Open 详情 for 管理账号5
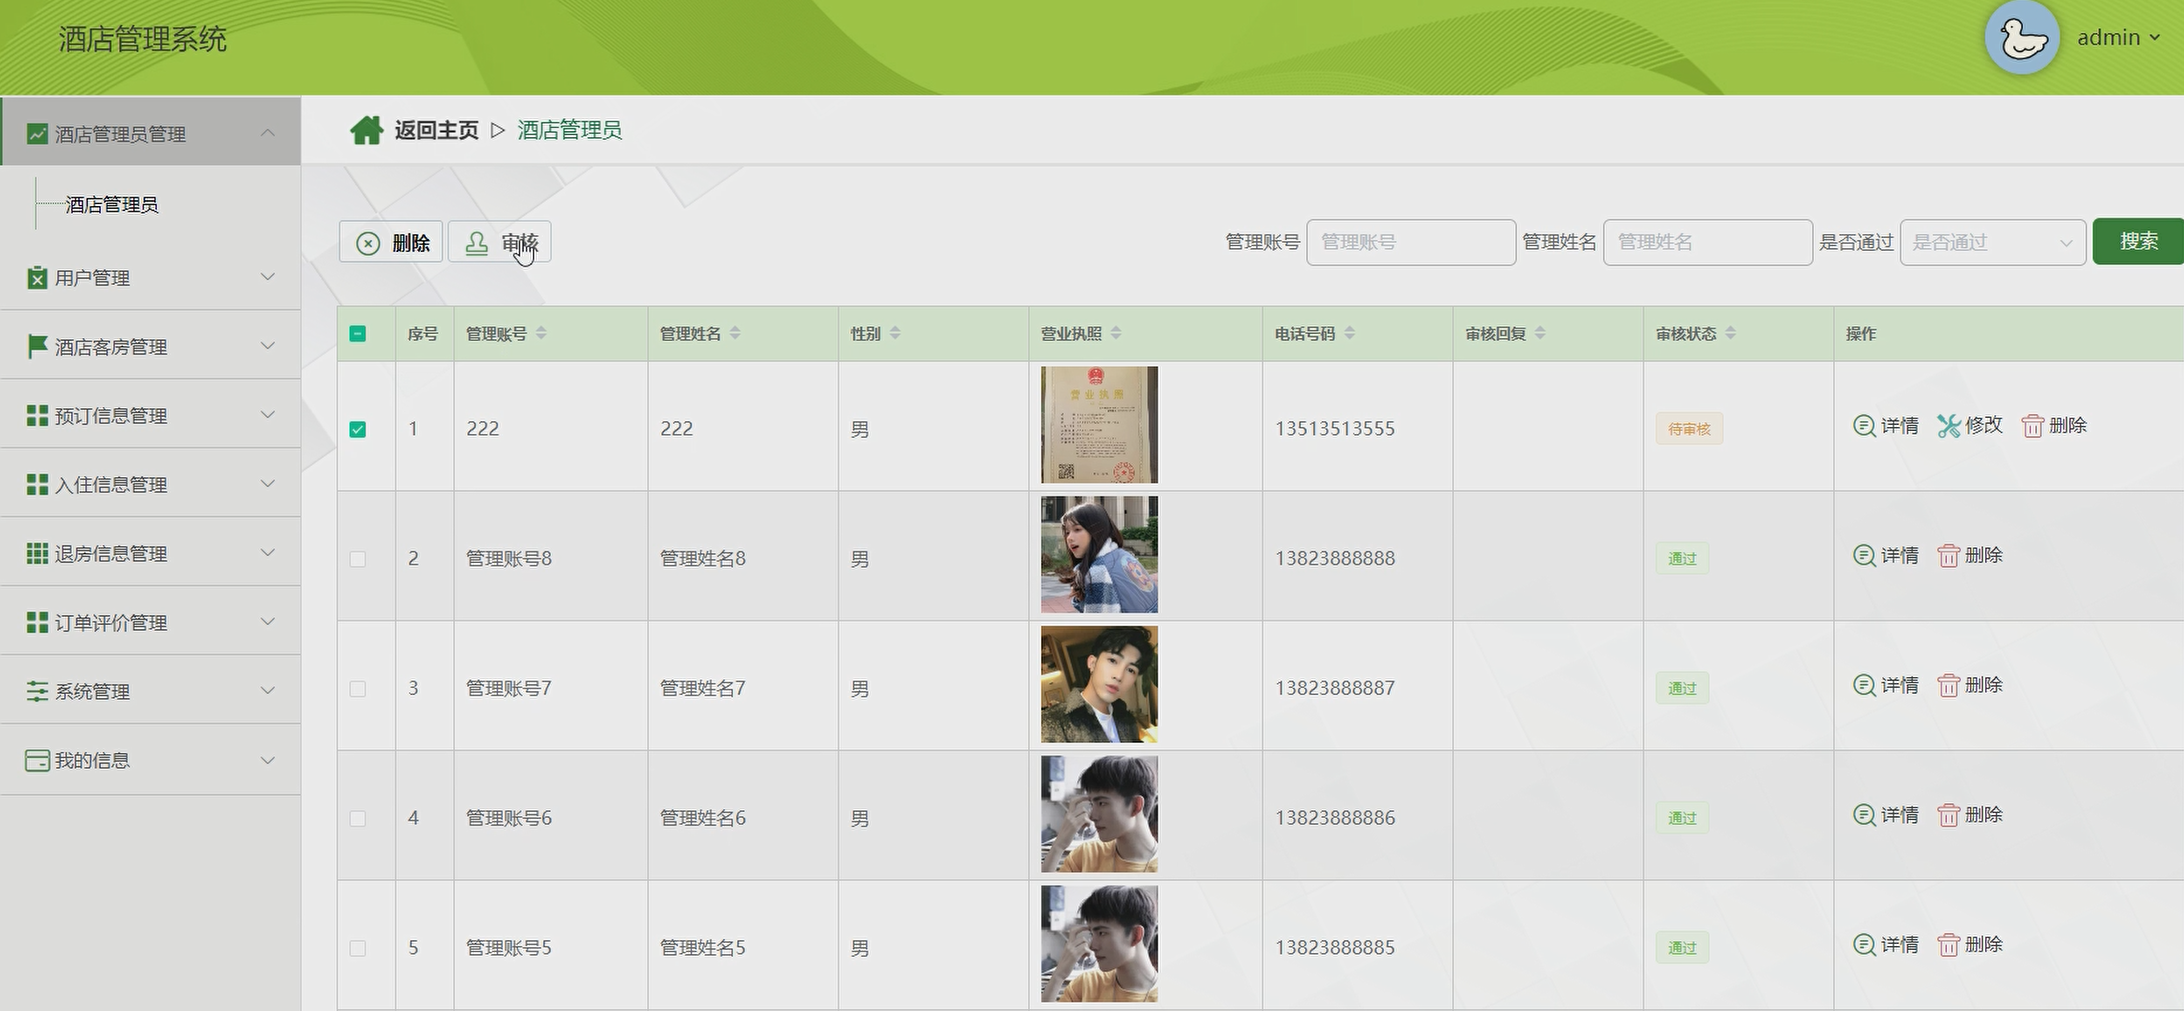 point(1886,945)
